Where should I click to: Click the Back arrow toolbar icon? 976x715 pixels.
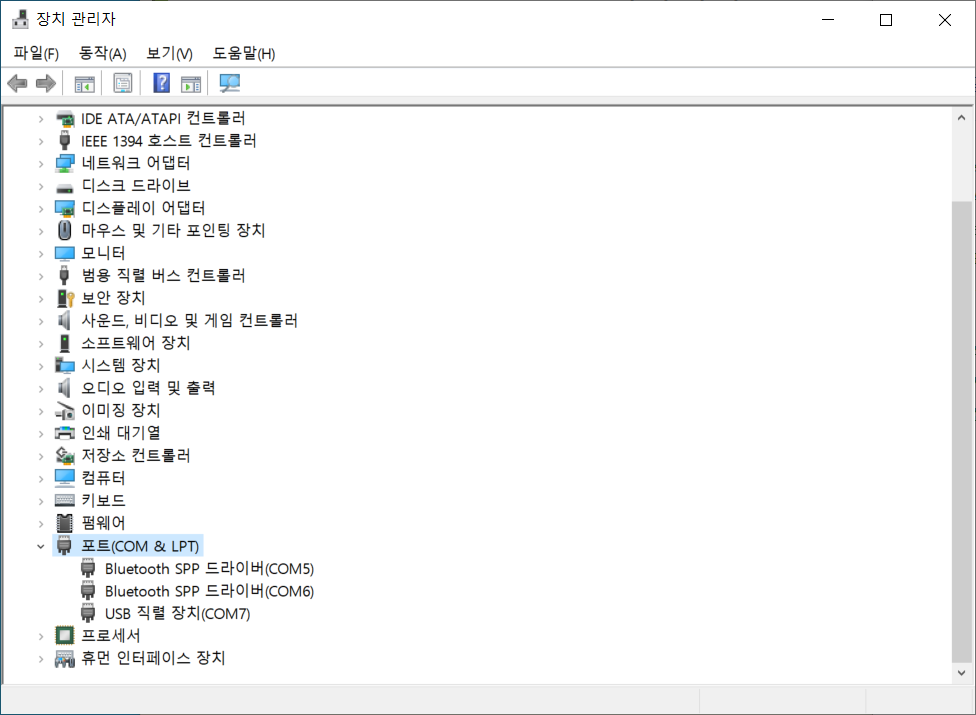(x=17, y=83)
